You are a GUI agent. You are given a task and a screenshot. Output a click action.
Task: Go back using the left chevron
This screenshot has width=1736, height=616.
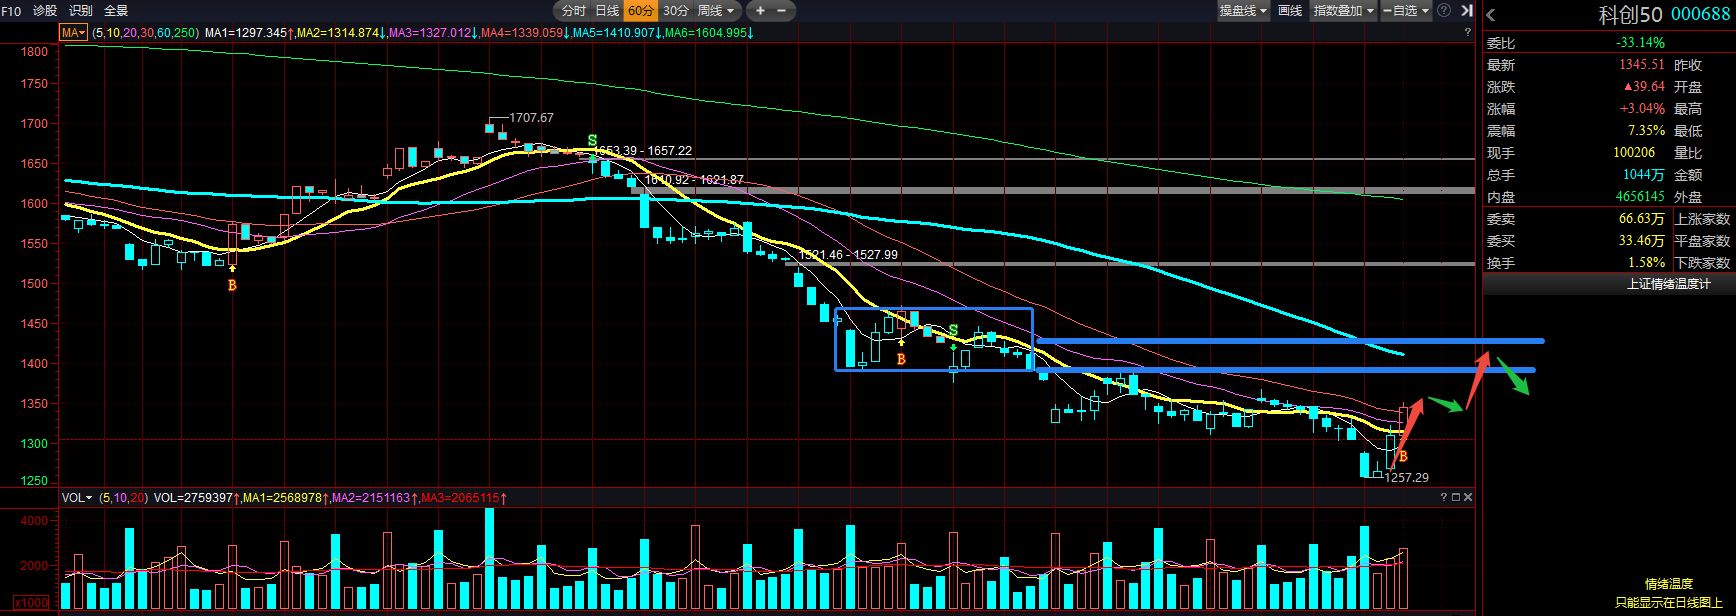coord(1491,15)
